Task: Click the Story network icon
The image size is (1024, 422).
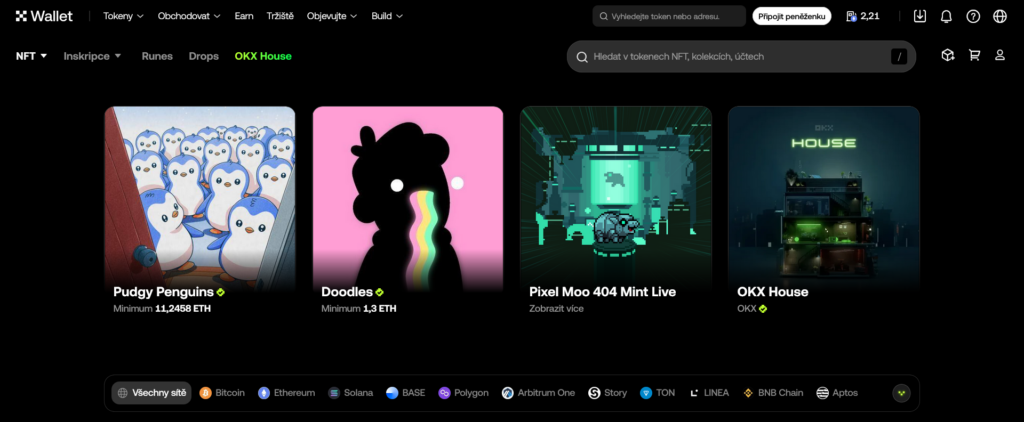Action: (594, 393)
